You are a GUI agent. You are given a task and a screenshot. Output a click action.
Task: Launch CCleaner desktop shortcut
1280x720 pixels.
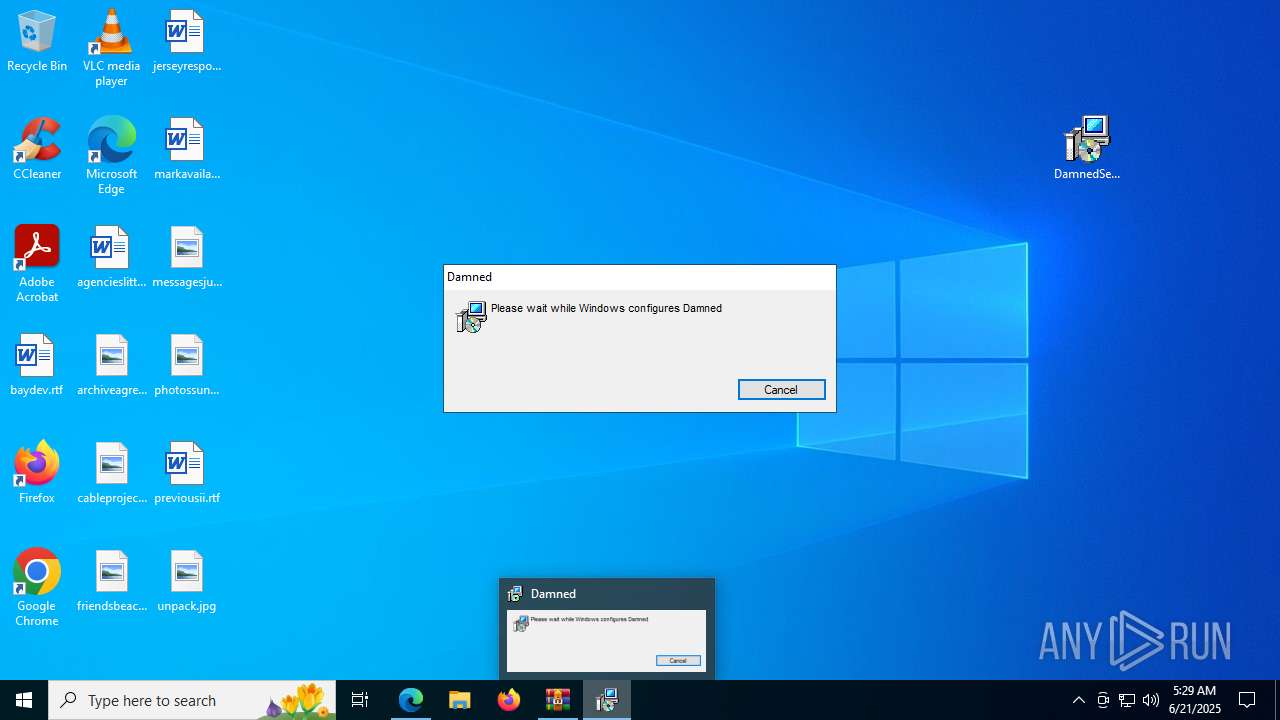[x=37, y=150]
